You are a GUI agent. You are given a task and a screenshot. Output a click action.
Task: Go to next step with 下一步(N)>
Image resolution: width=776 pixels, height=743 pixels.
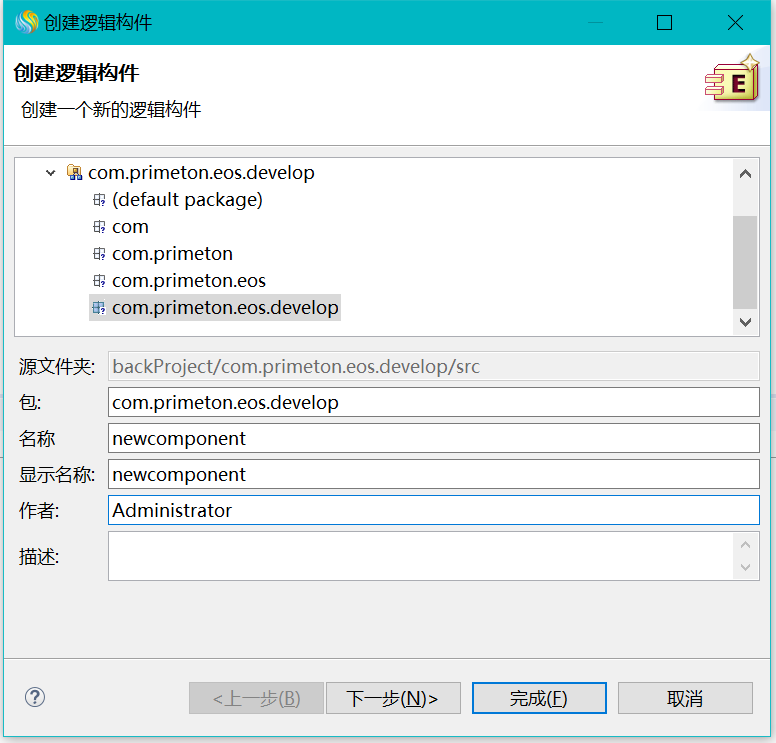tap(392, 698)
